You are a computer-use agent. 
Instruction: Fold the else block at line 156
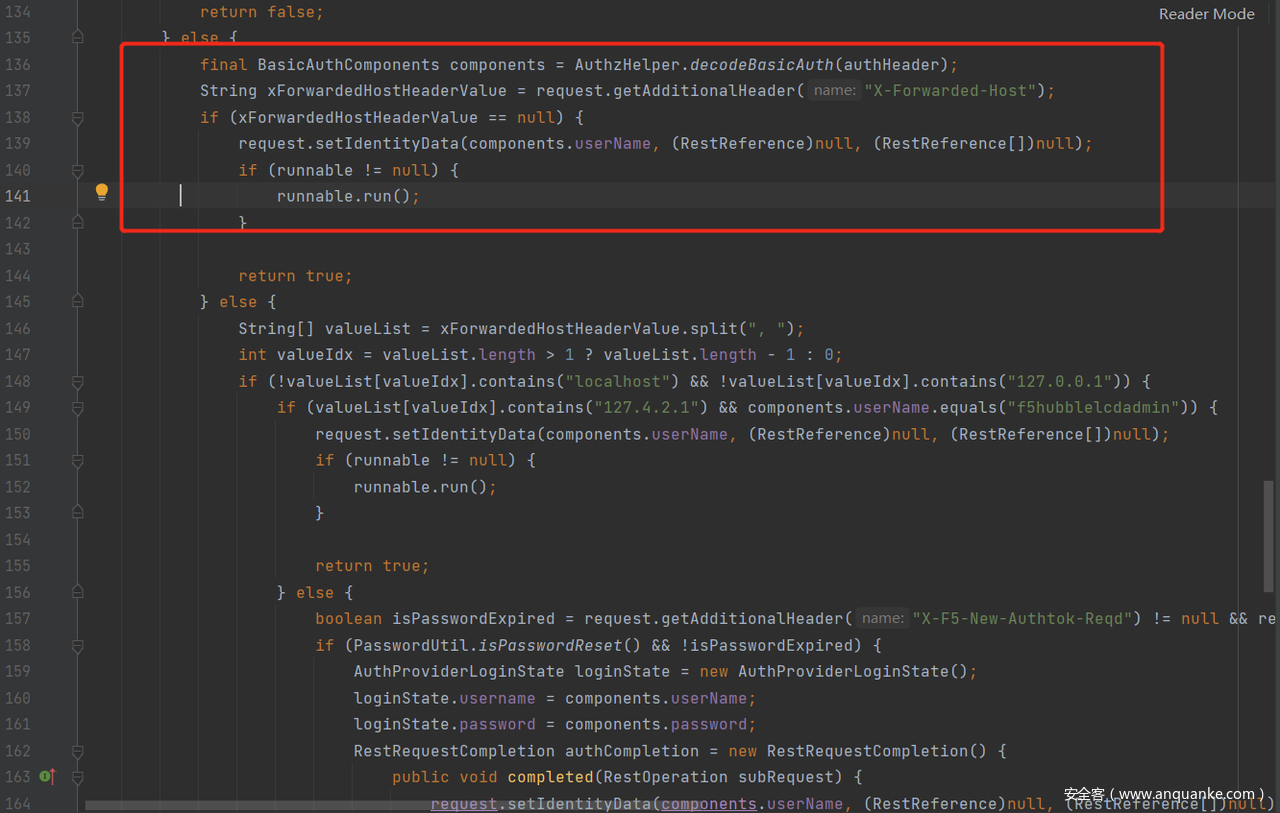tap(77, 592)
